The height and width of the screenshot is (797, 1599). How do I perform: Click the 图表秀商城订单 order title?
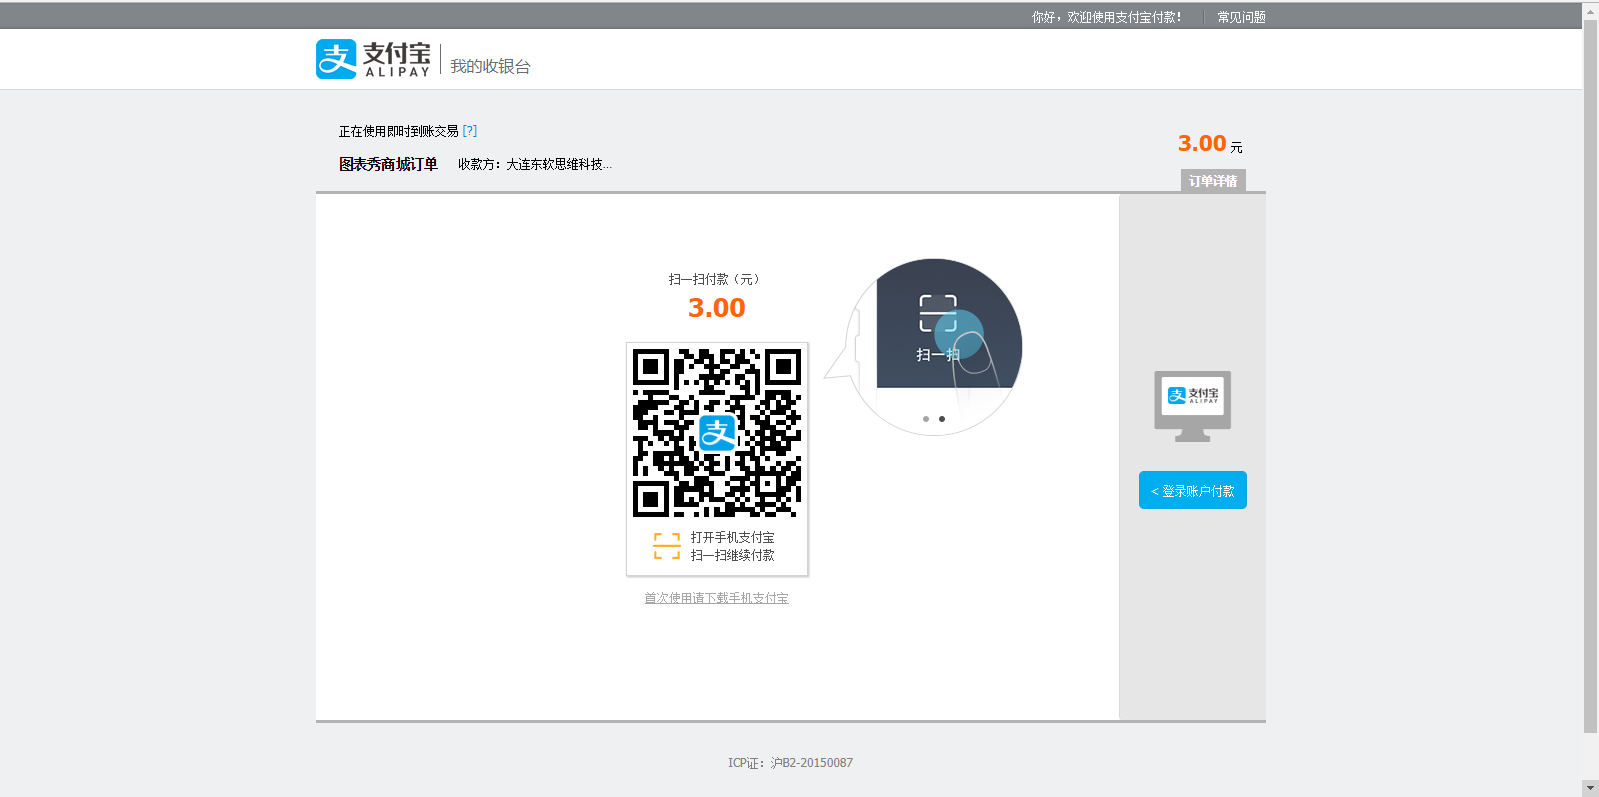point(388,164)
